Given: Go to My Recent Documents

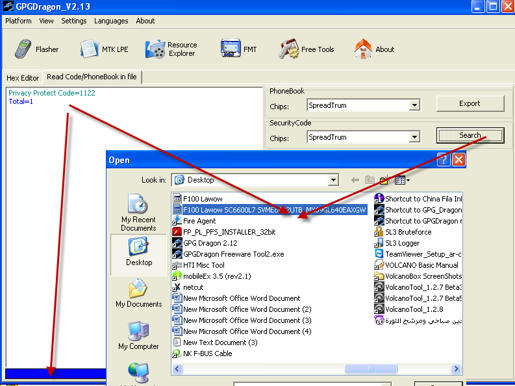Looking at the screenshot, I should (138, 212).
